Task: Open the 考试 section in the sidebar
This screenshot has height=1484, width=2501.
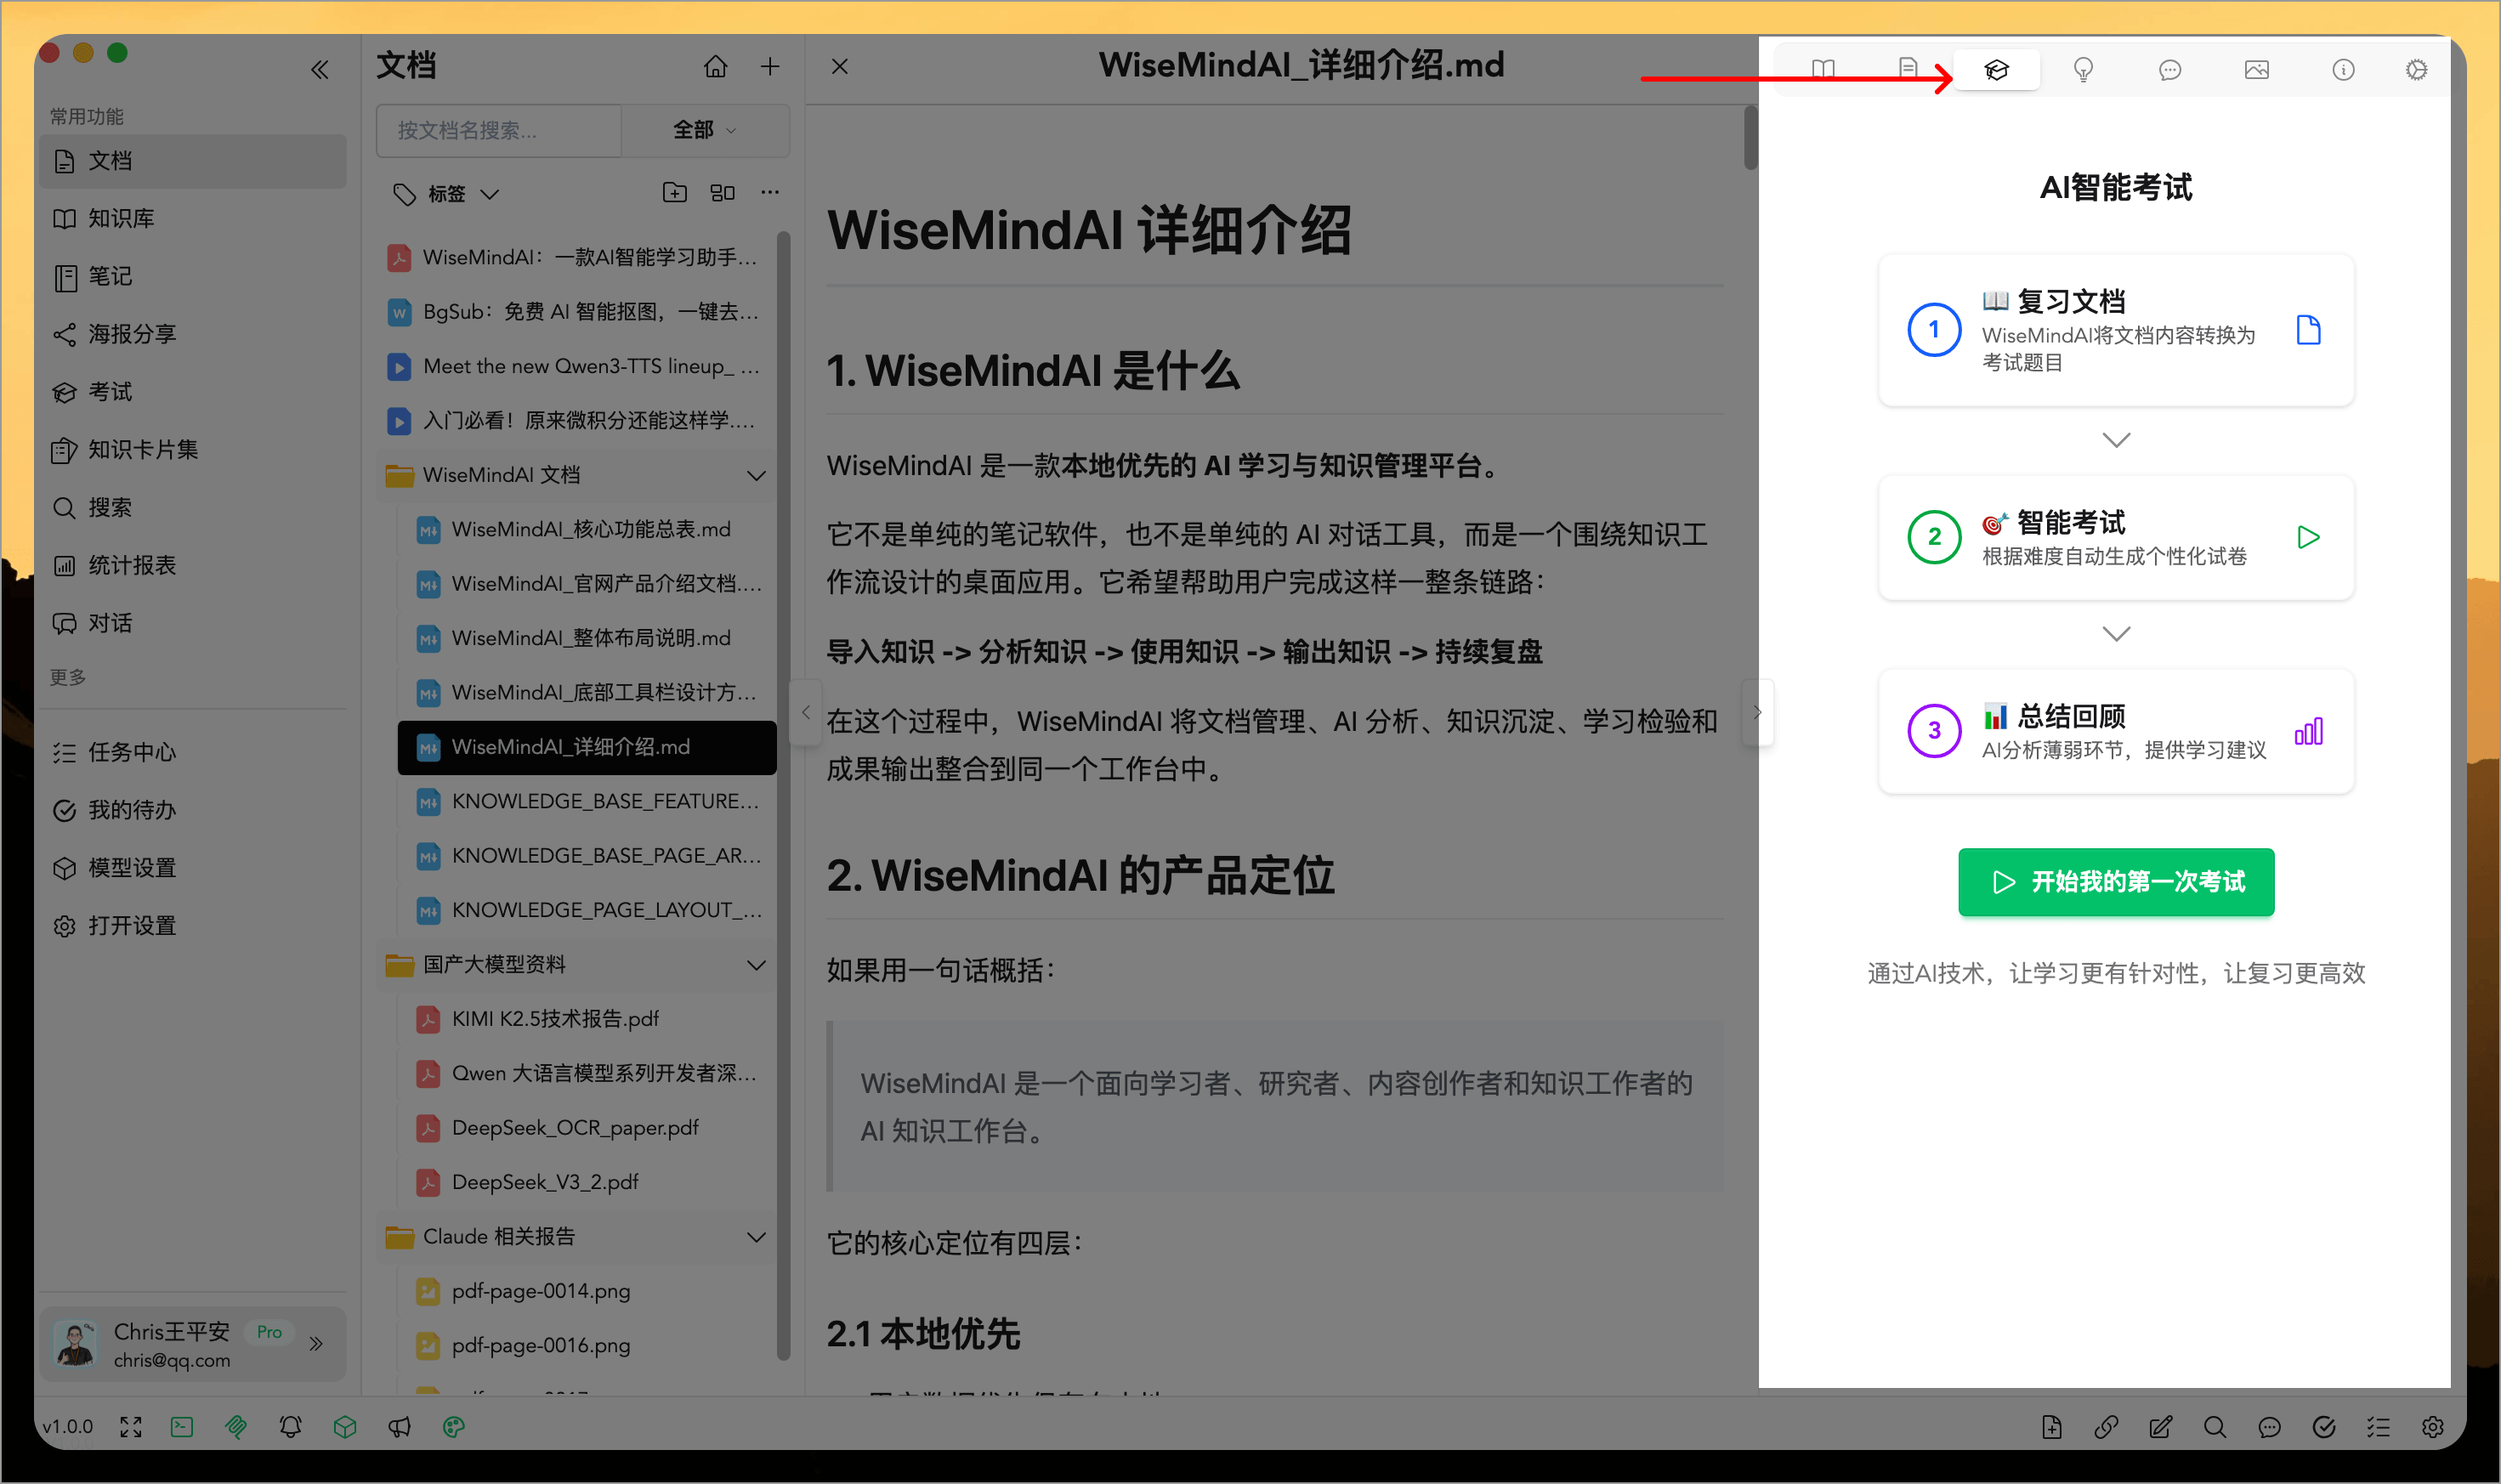Action: click(x=110, y=392)
